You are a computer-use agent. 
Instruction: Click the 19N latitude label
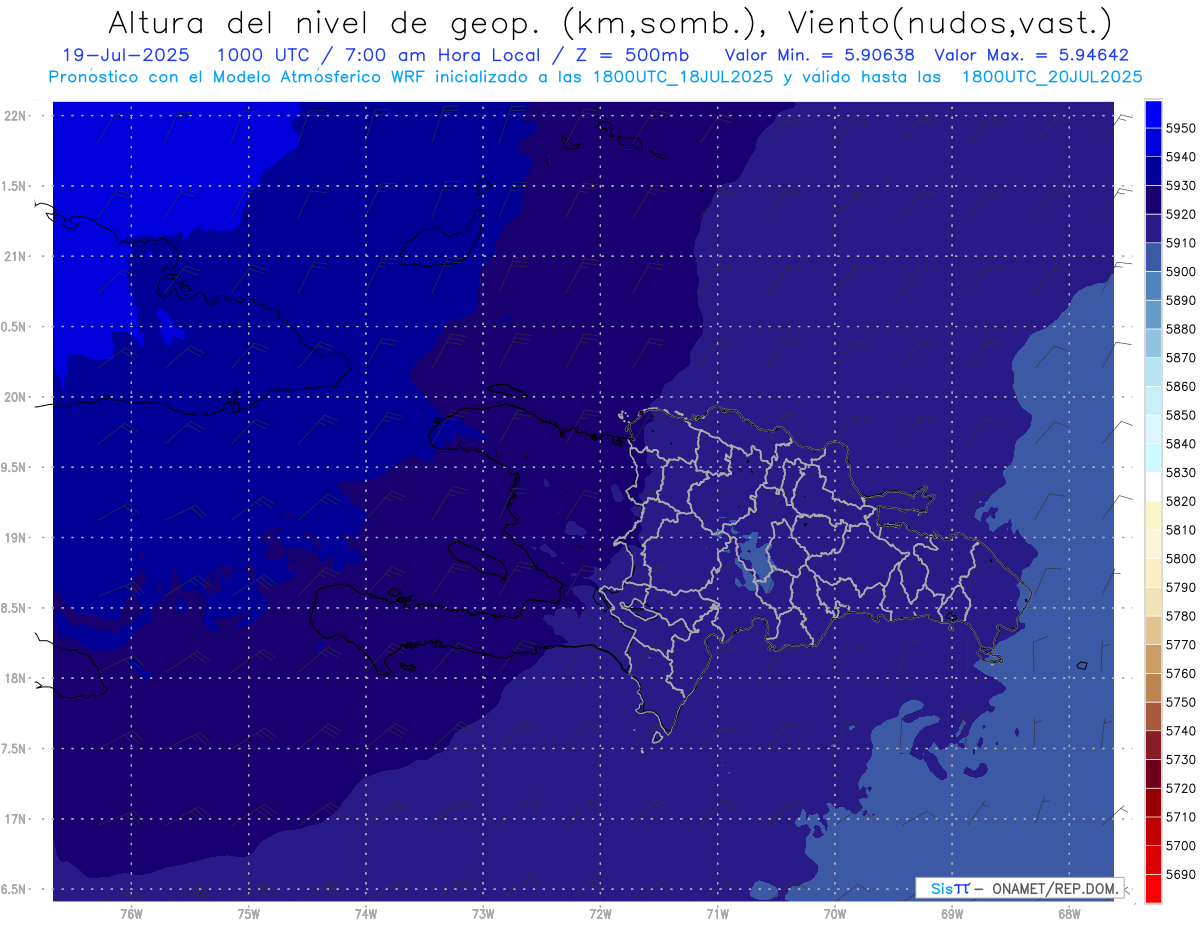(14, 538)
